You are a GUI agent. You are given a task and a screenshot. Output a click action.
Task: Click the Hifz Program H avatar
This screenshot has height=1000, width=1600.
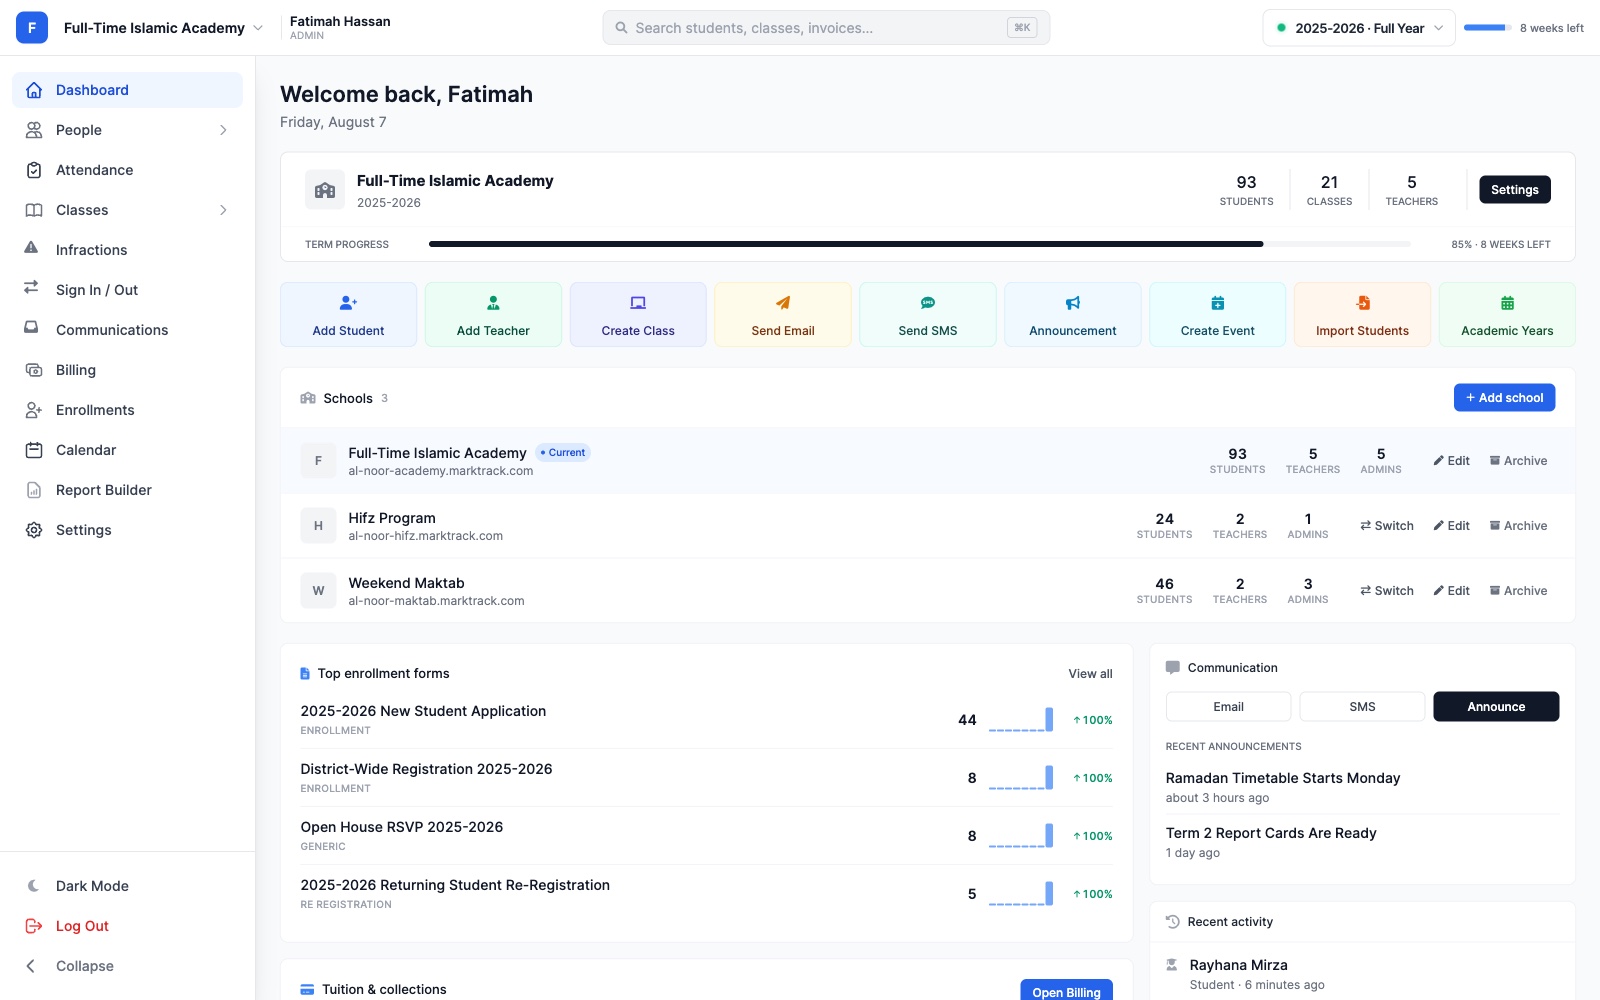[x=318, y=526]
